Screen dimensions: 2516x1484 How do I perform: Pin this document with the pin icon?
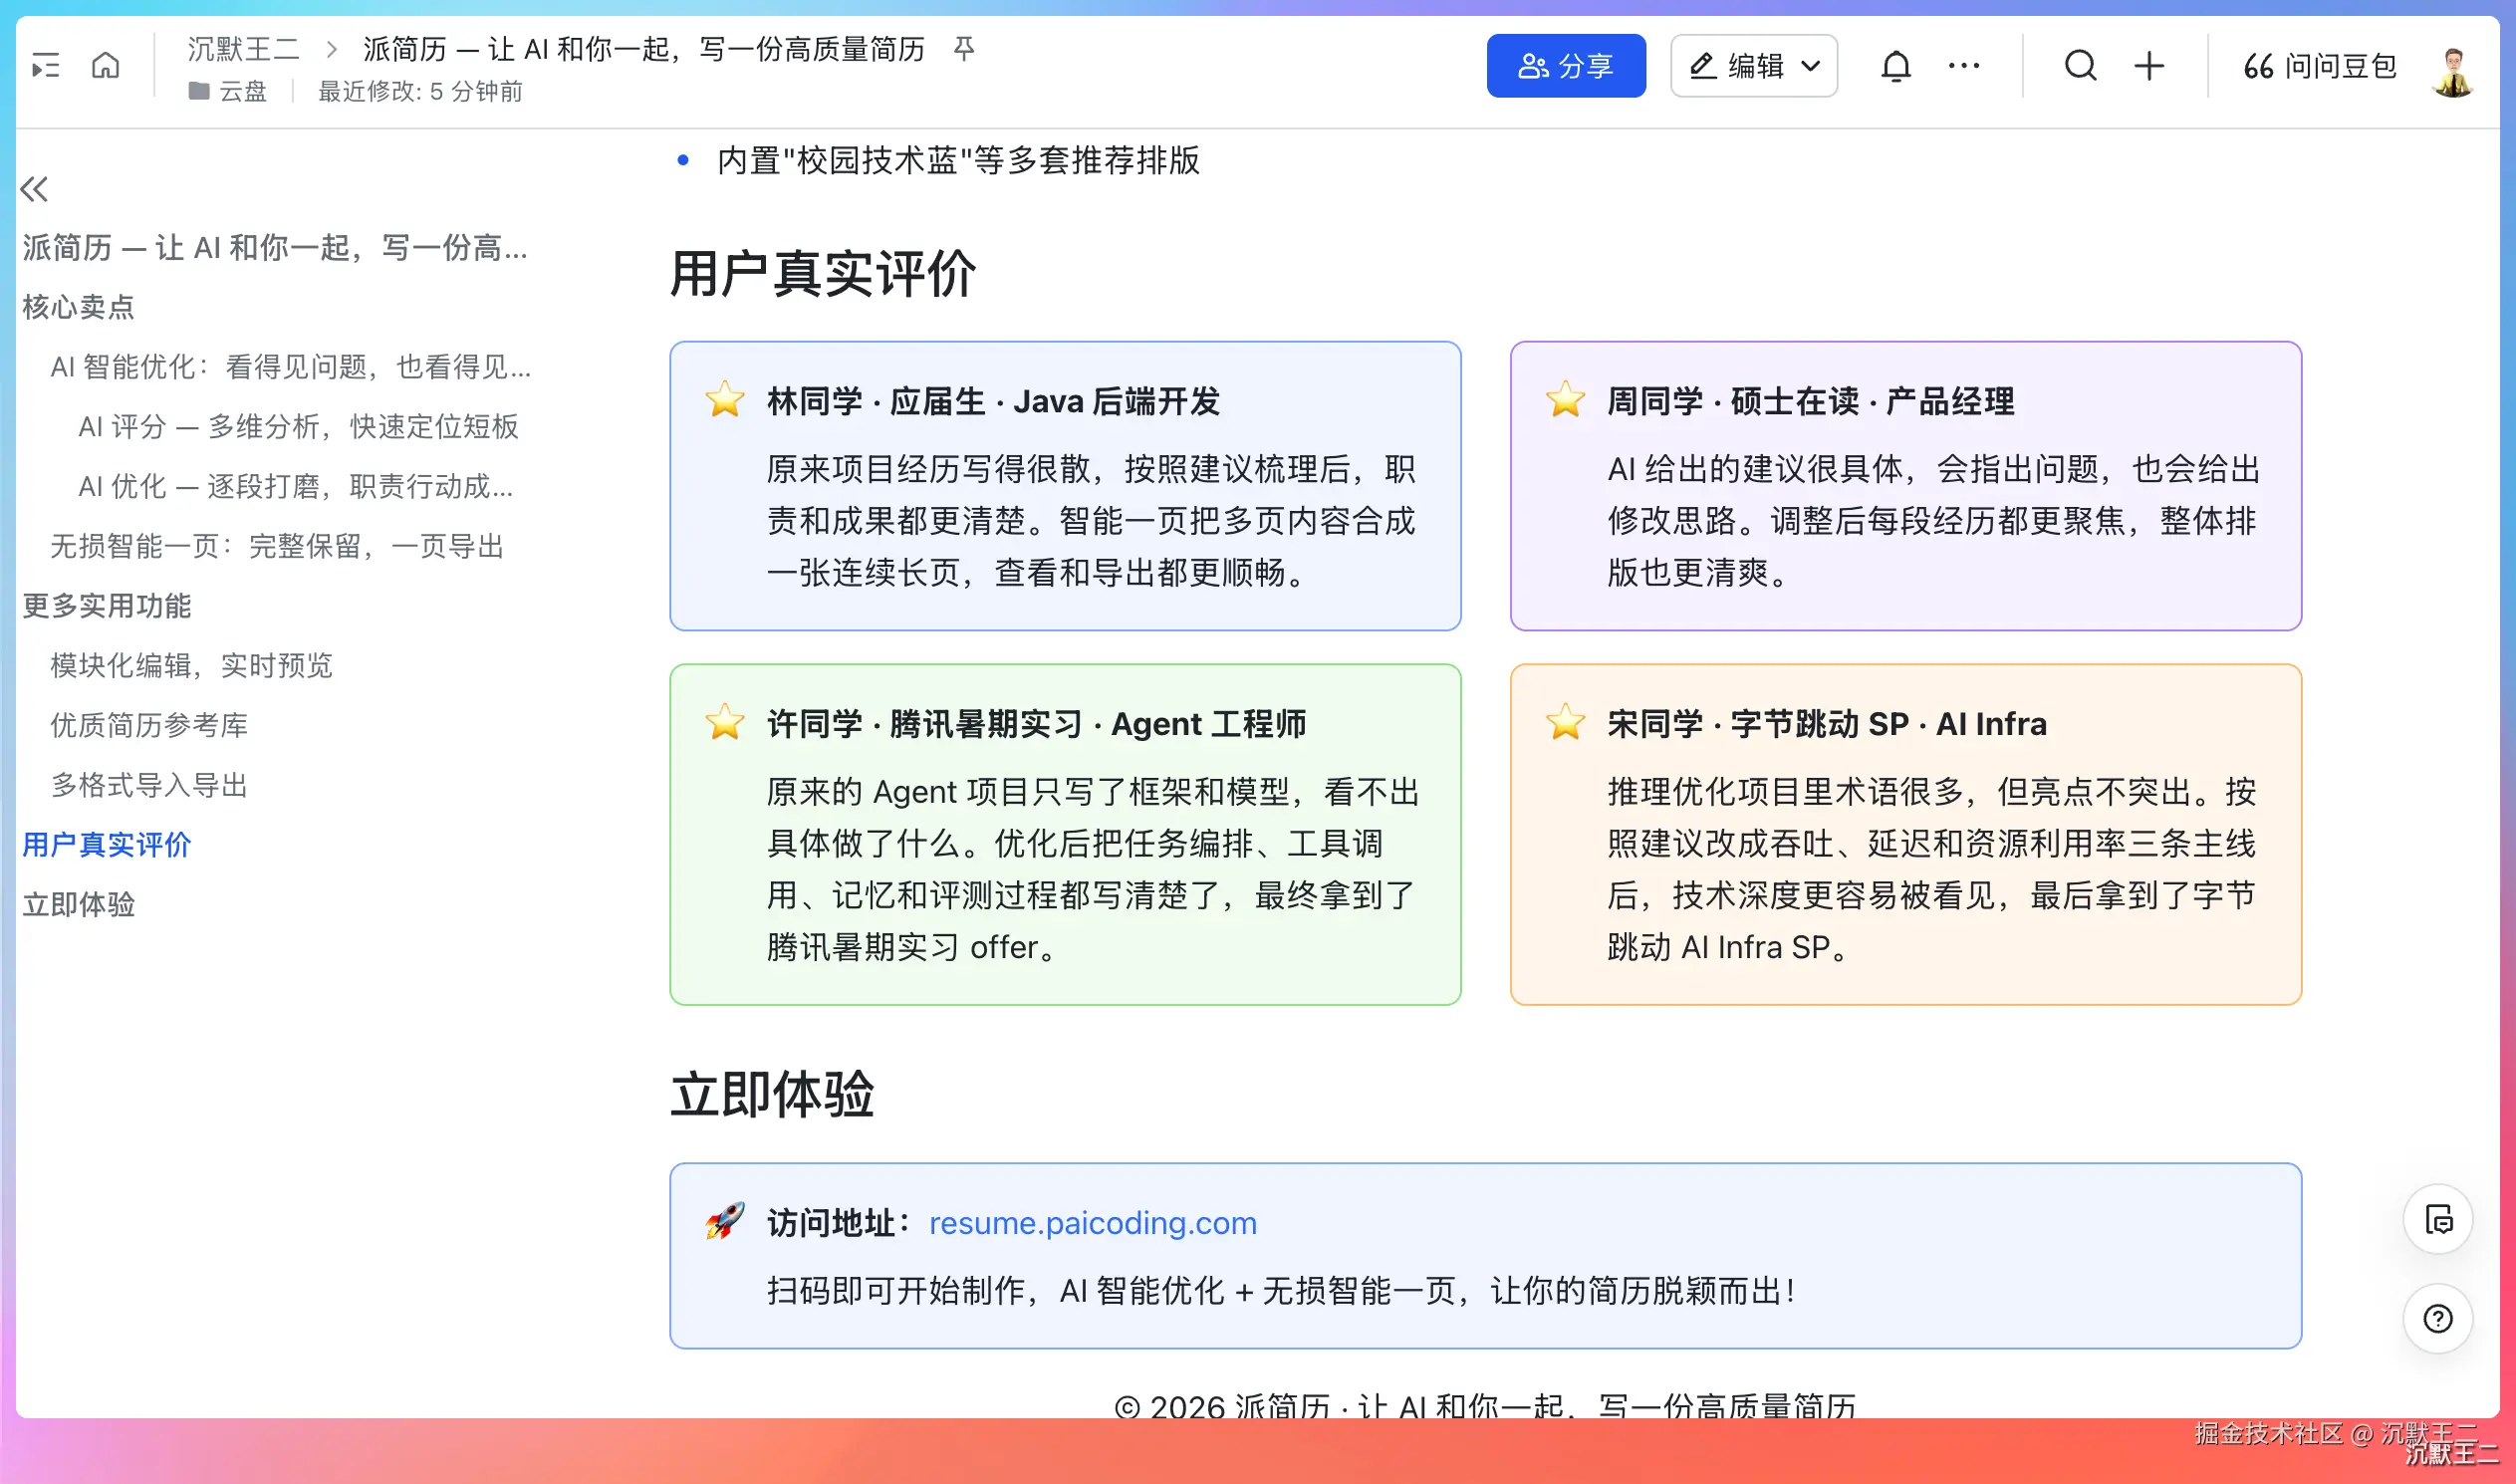963,48
